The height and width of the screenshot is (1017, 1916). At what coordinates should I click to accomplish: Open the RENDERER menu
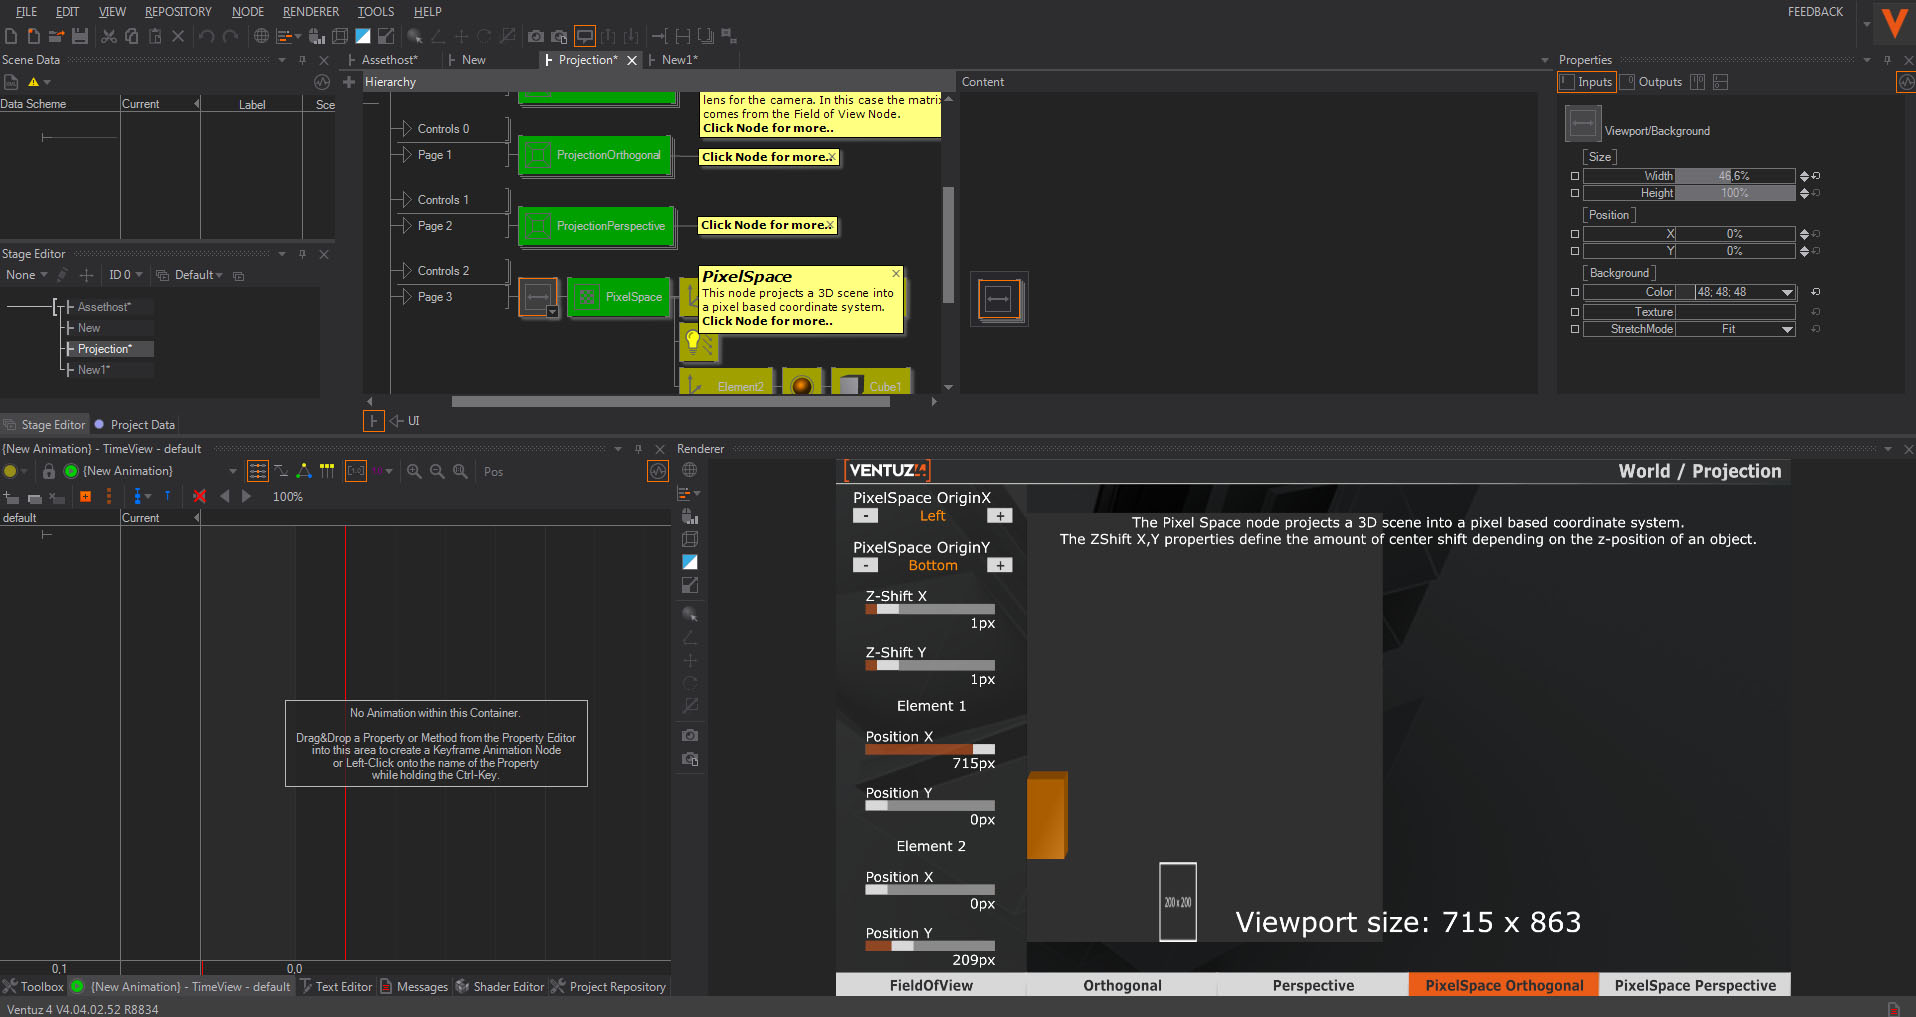point(310,12)
